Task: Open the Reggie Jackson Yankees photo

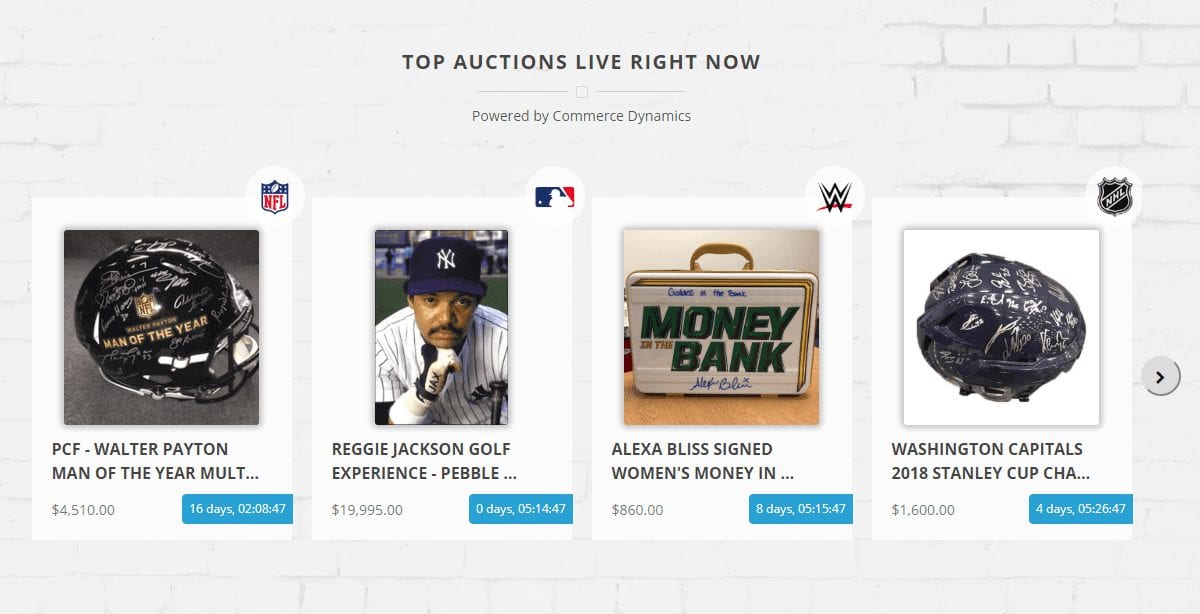Action: click(442, 328)
